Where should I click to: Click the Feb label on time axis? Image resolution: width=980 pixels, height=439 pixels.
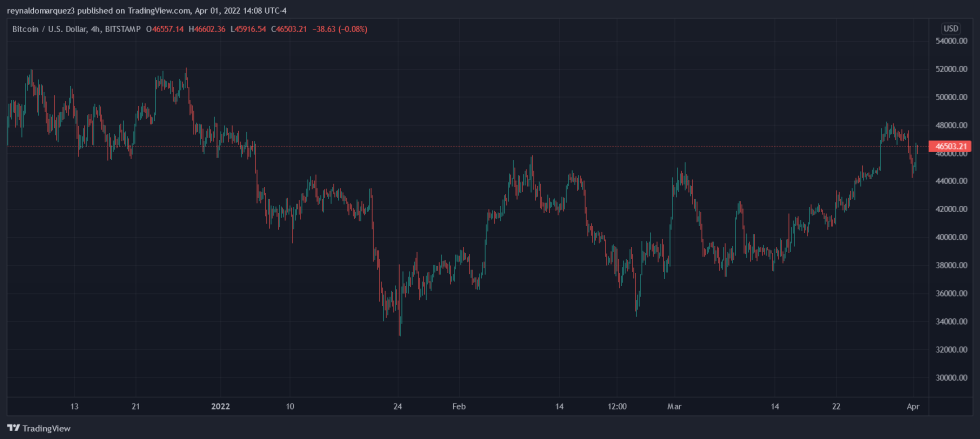click(459, 406)
